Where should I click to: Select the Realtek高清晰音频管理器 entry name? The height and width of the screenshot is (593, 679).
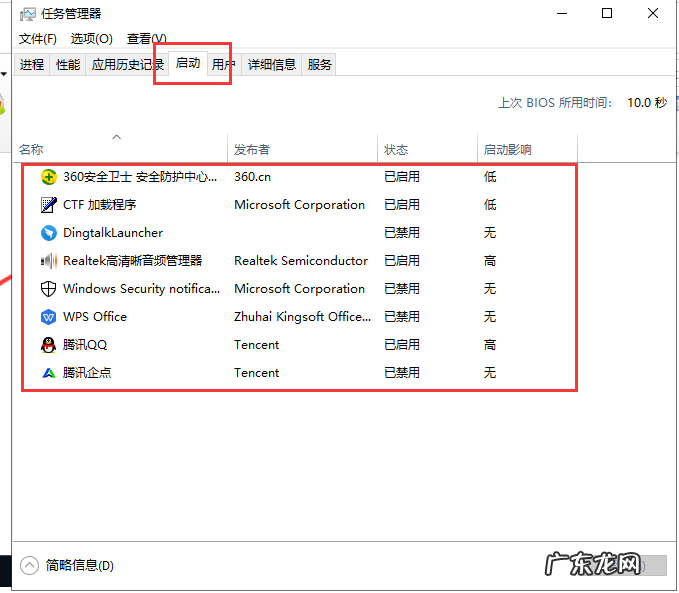click(133, 261)
